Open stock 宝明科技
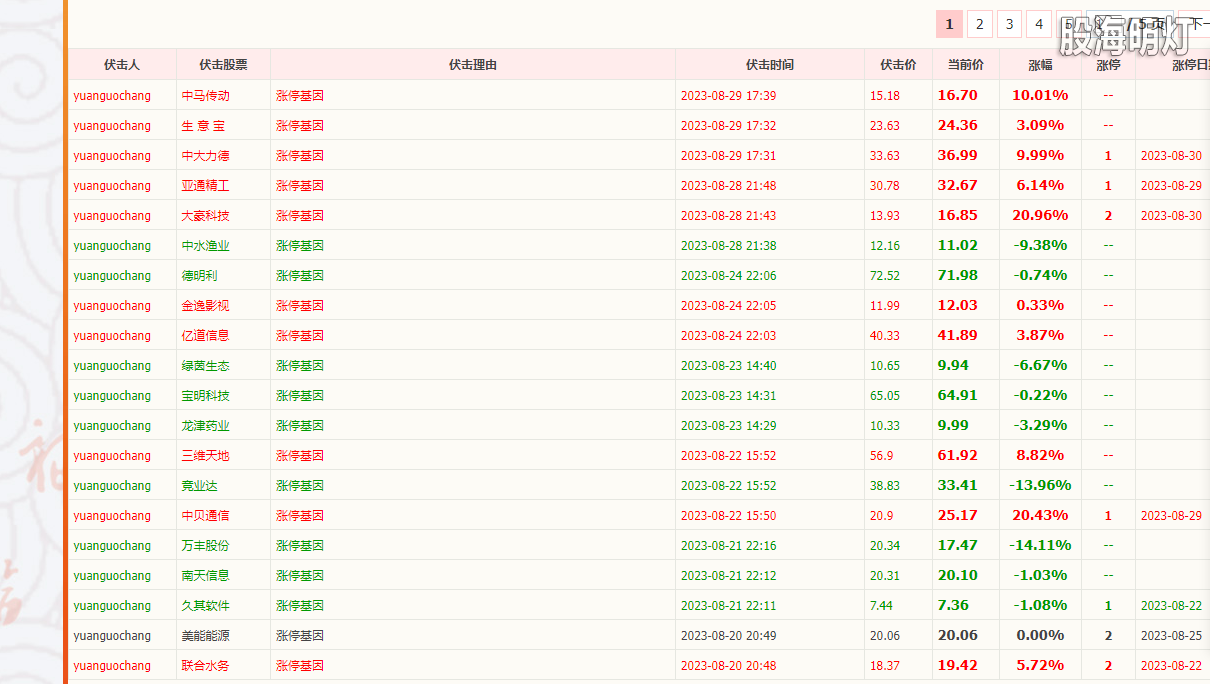This screenshot has width=1210, height=684. pos(205,396)
